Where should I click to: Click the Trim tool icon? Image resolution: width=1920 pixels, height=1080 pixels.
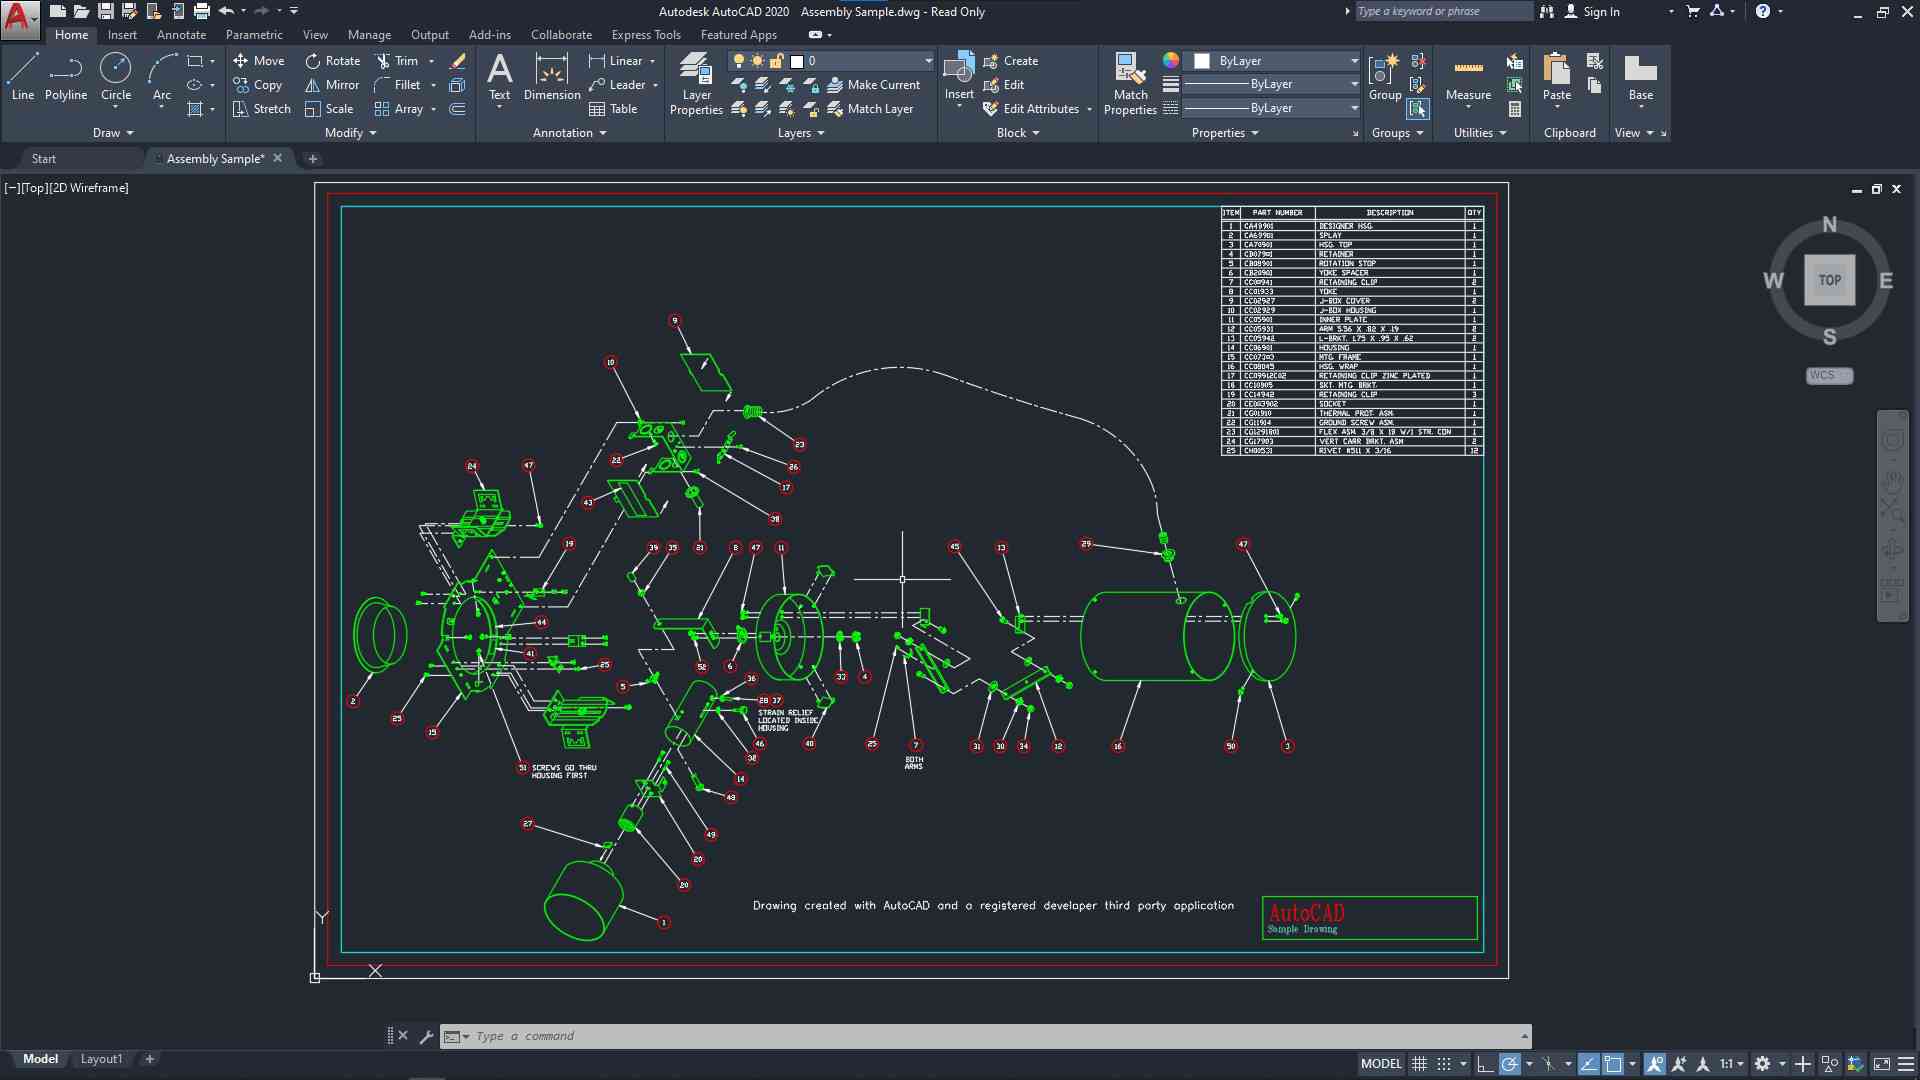383,61
